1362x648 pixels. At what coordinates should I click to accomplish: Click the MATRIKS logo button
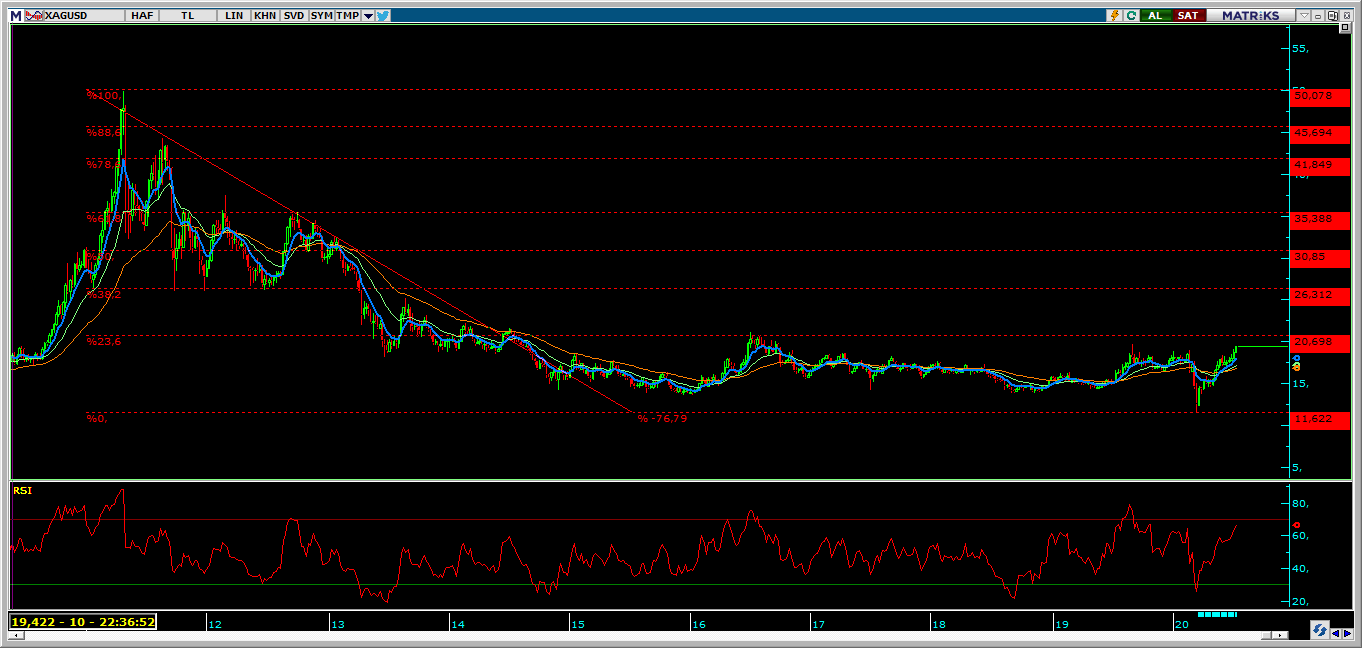1251,16
